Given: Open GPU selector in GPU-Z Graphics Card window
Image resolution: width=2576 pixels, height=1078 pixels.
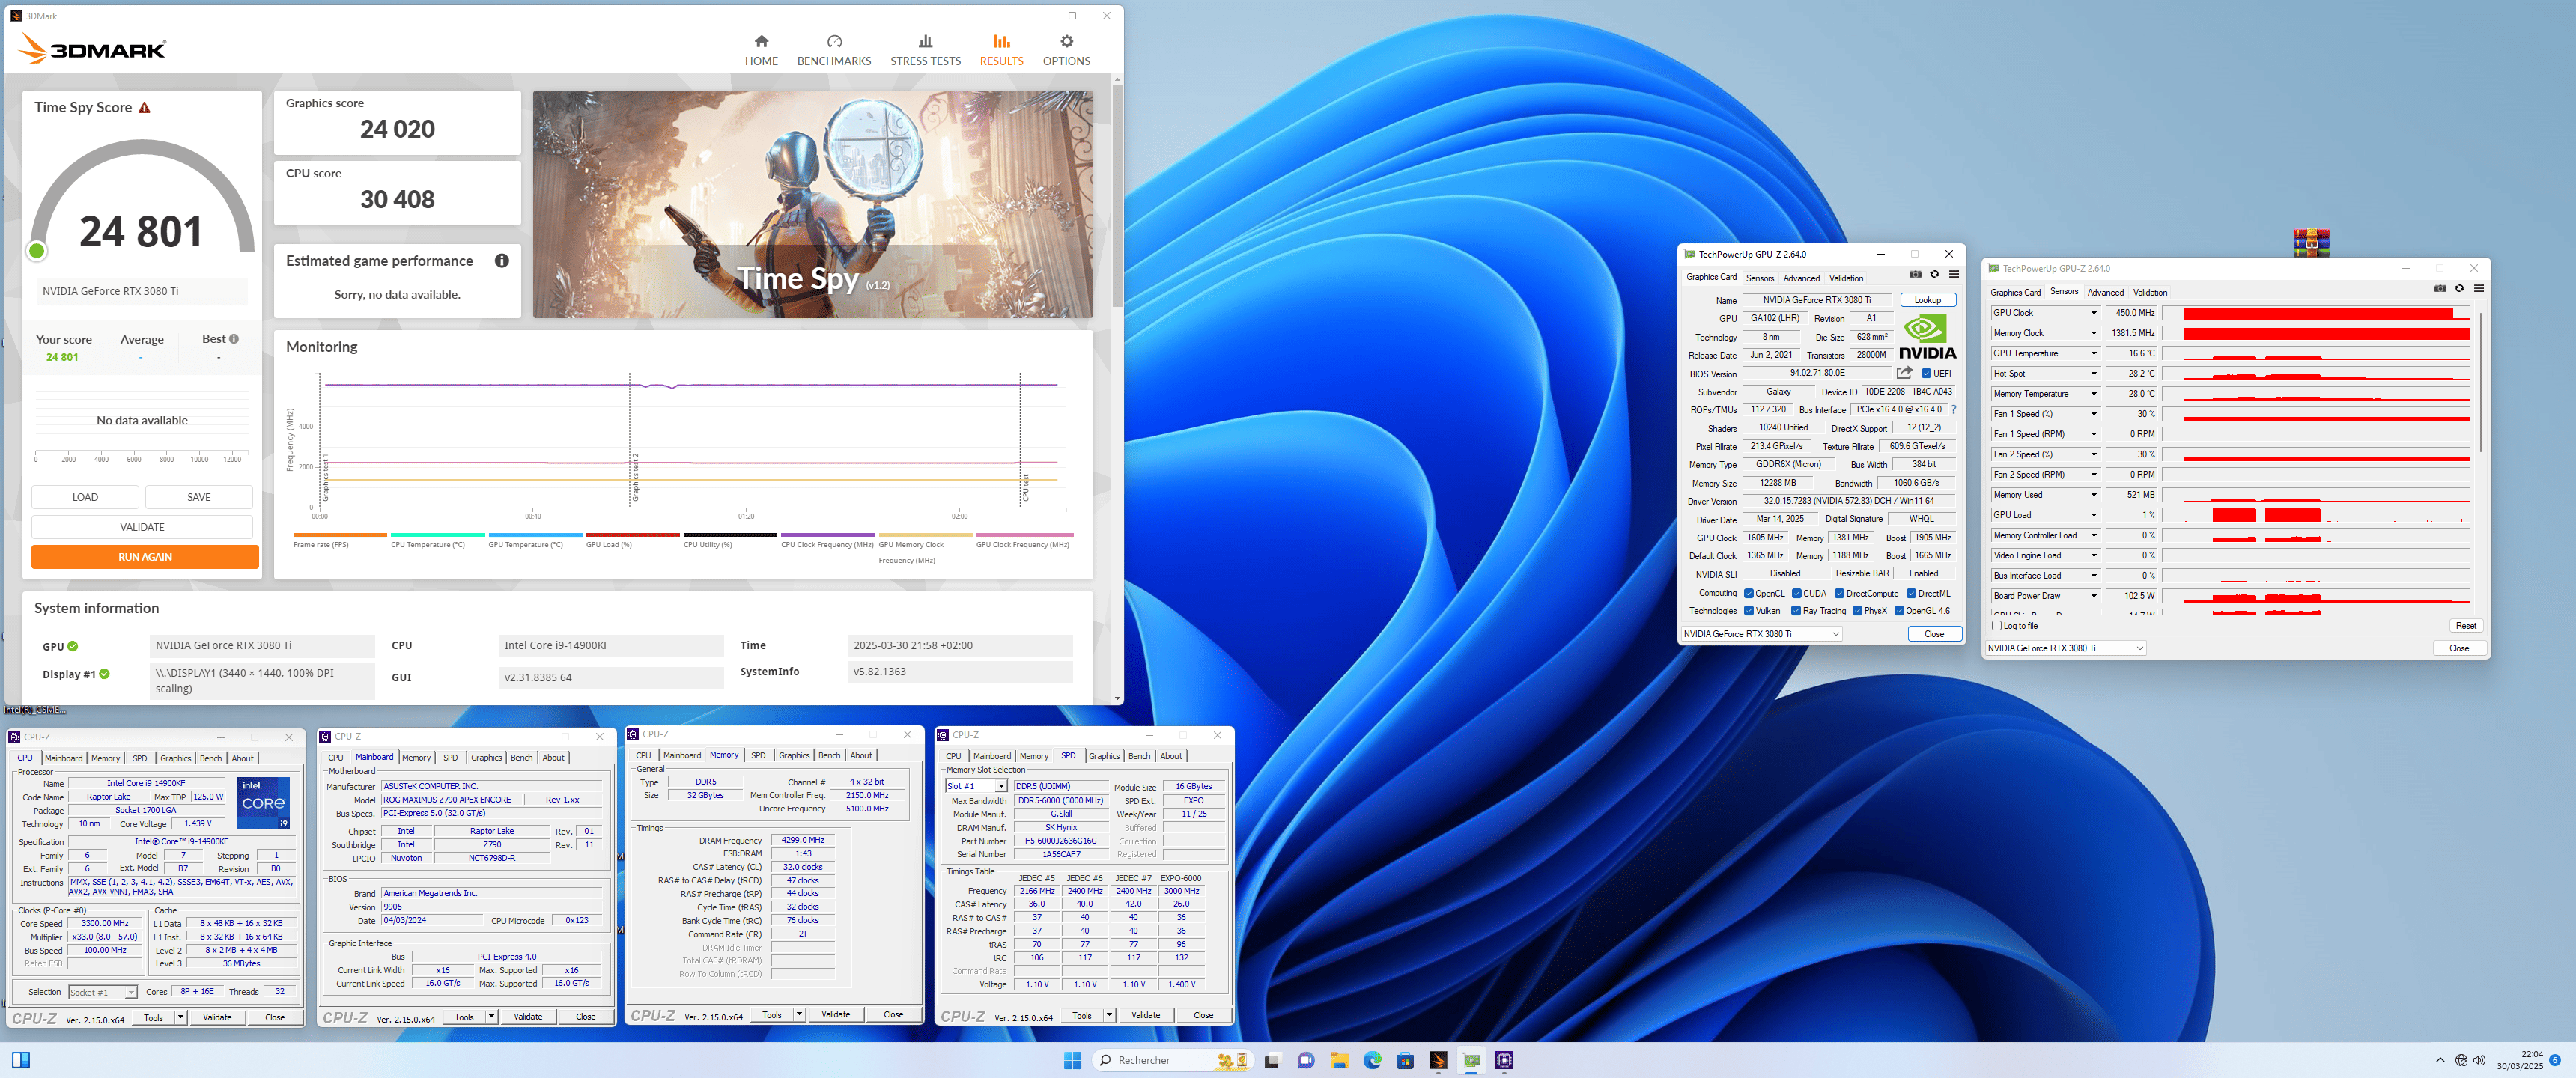Looking at the screenshot, I should pyautogui.click(x=1761, y=634).
